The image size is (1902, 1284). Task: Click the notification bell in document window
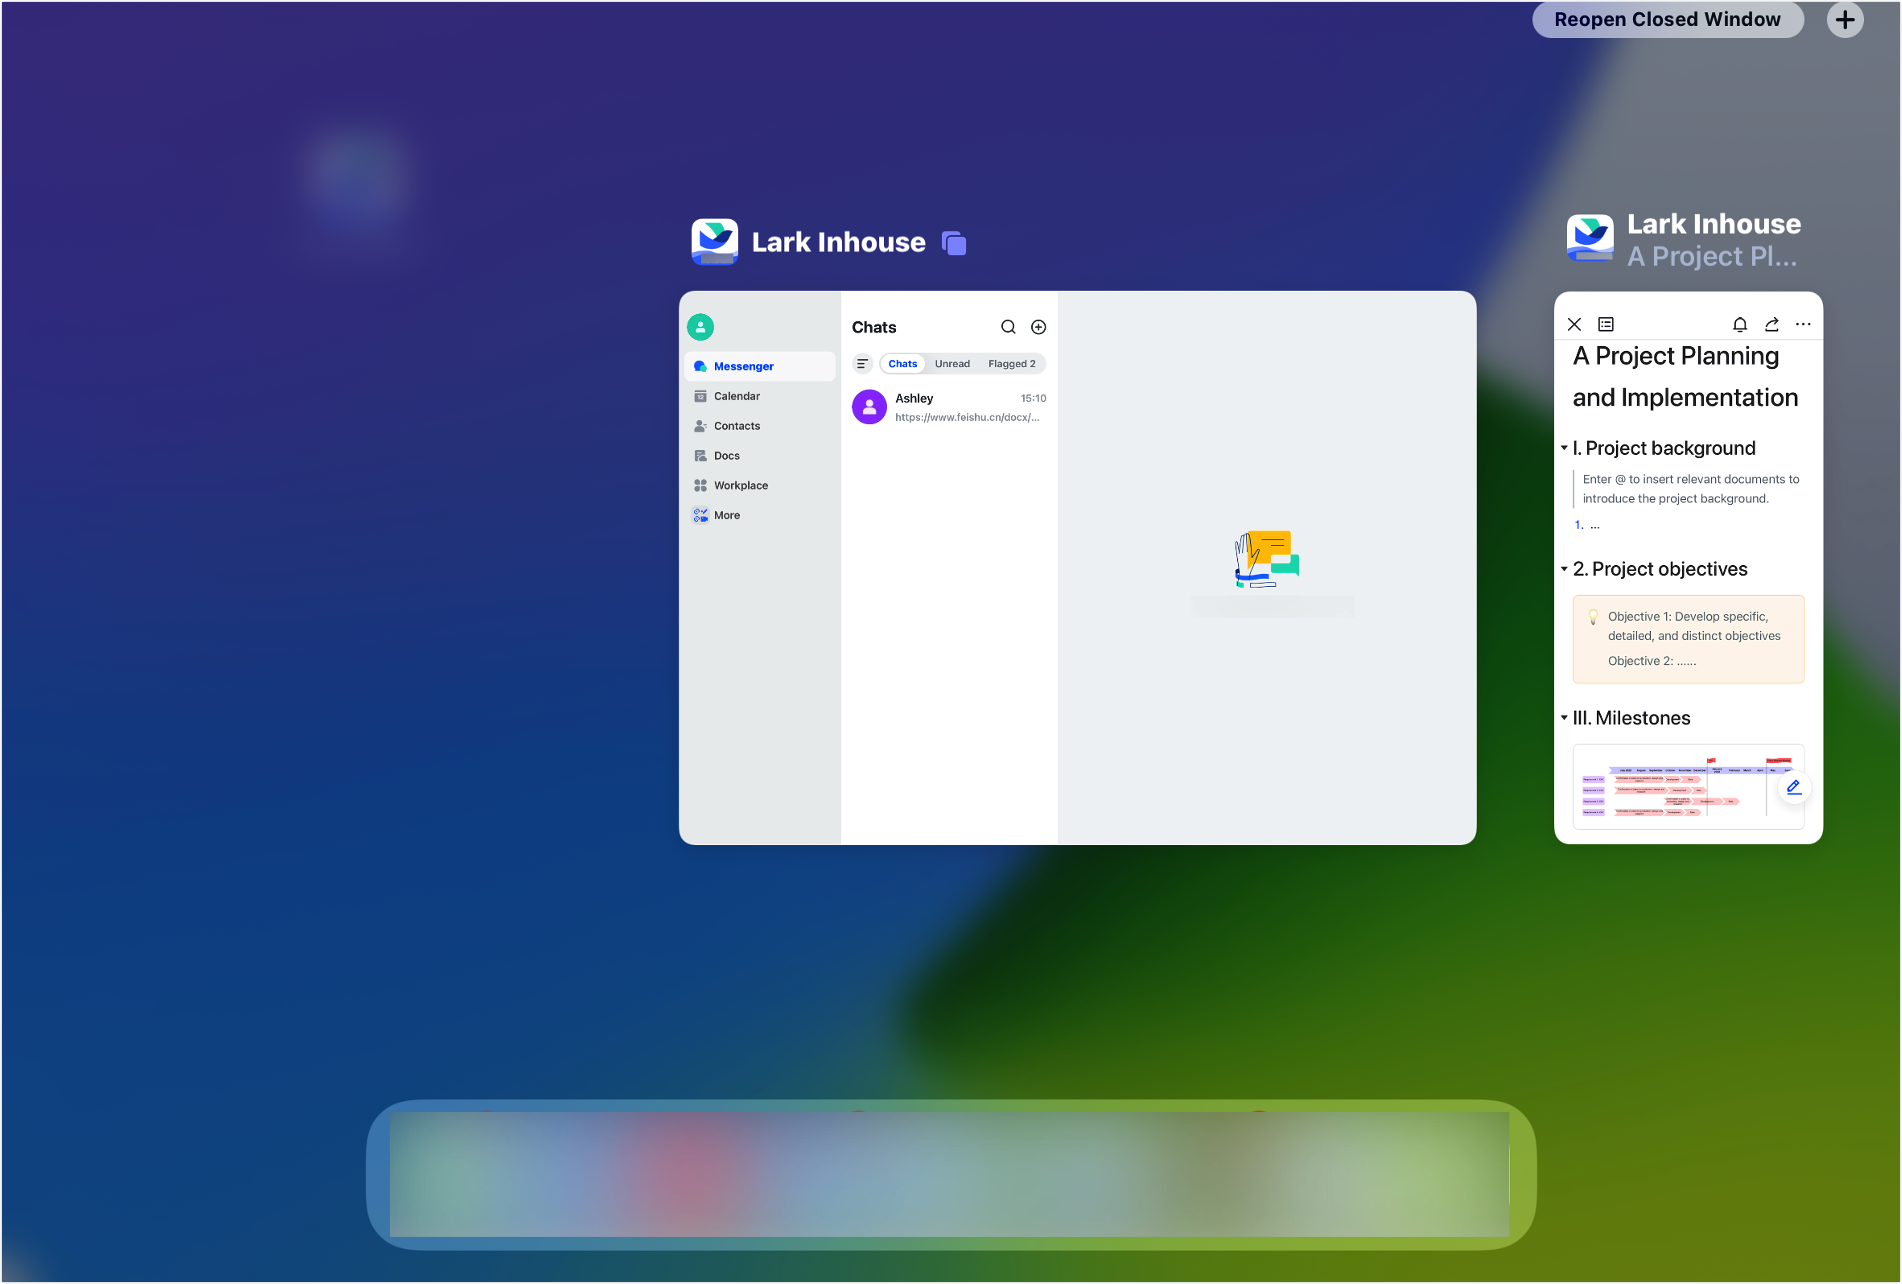(1740, 324)
